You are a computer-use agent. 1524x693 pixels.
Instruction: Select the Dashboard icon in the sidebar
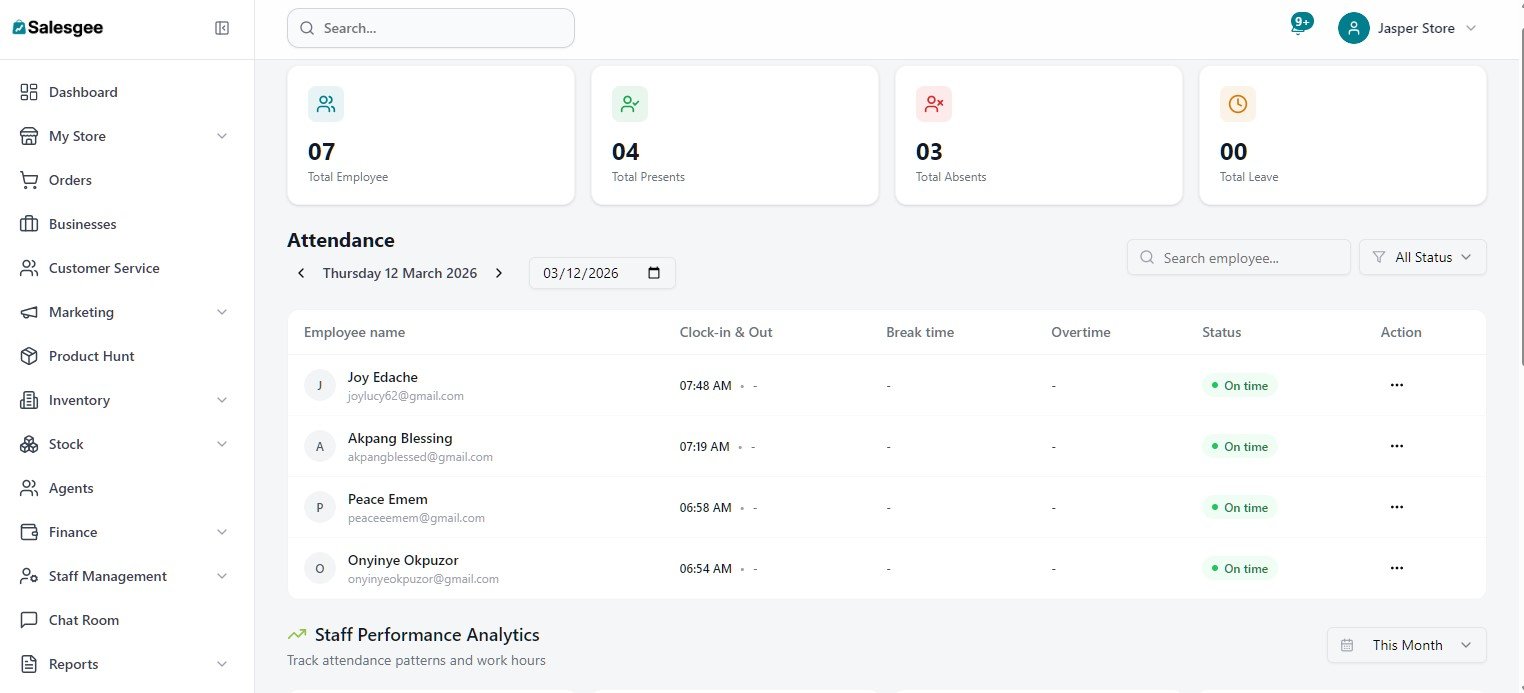(30, 91)
